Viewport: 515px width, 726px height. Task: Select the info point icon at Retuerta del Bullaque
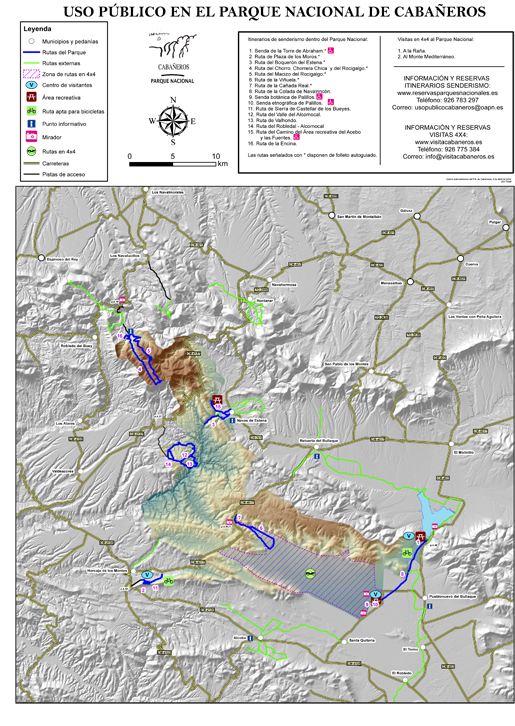point(316,456)
